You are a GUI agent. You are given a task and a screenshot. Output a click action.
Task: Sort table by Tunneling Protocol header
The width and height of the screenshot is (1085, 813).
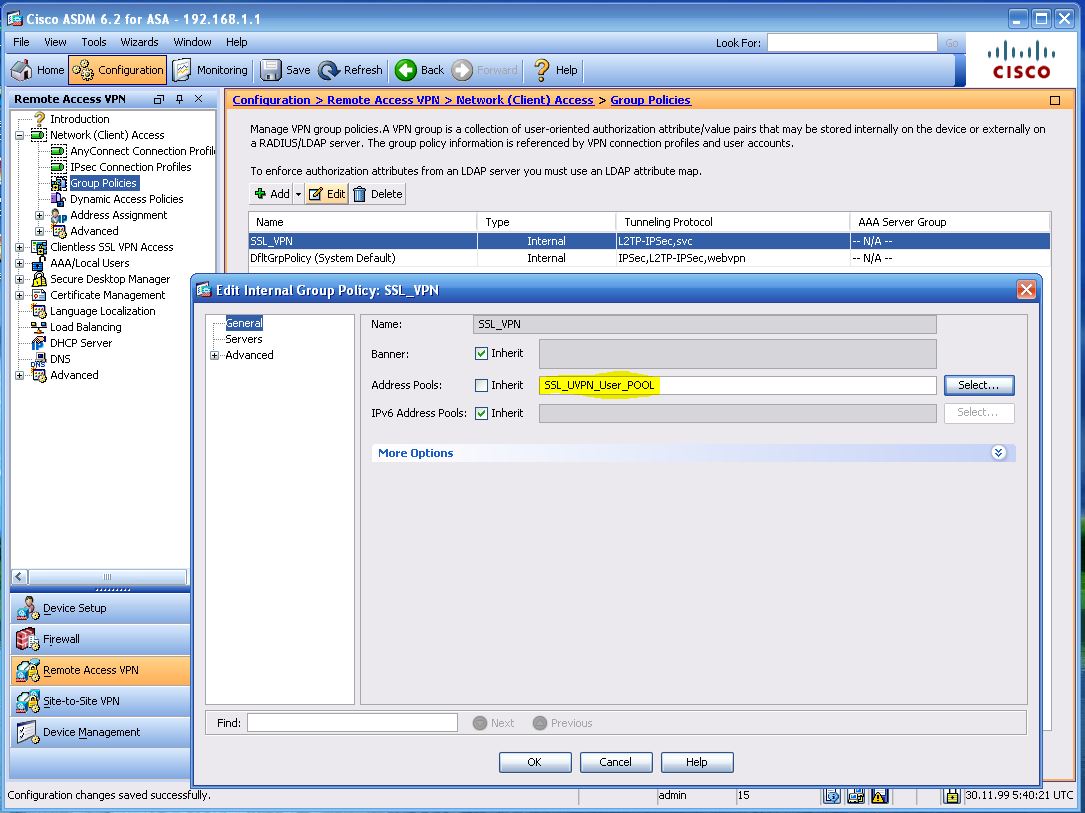click(732, 222)
